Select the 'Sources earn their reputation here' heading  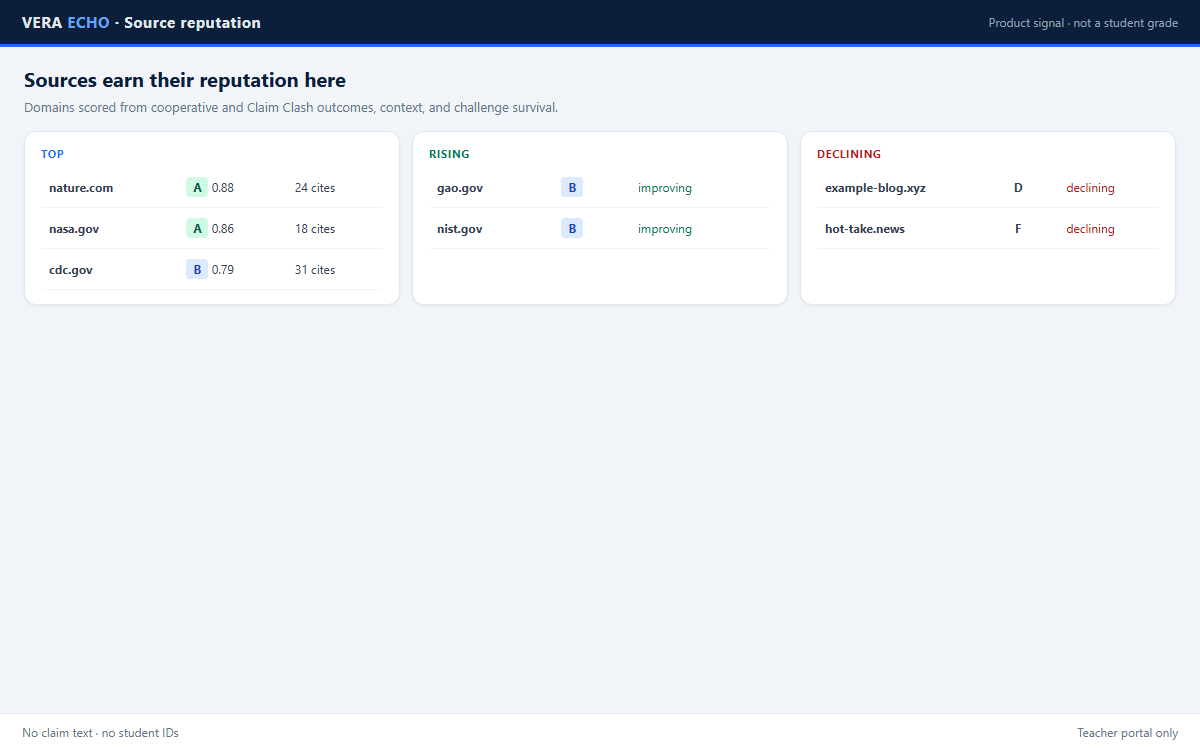(x=185, y=80)
